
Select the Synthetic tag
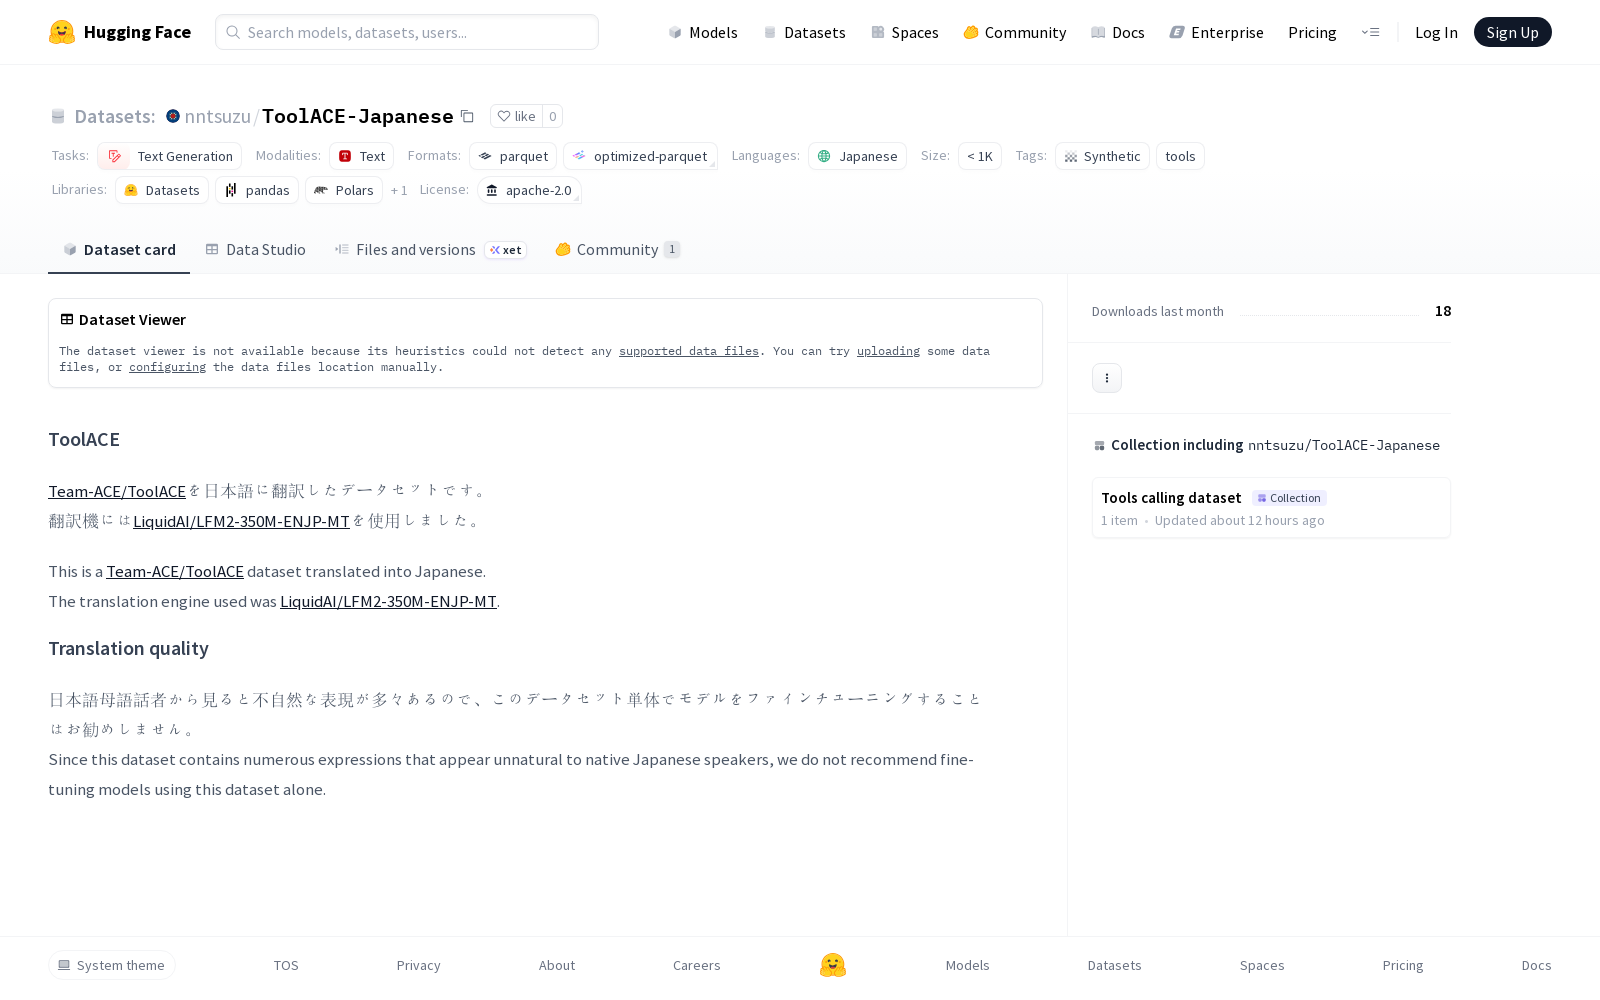(1102, 156)
